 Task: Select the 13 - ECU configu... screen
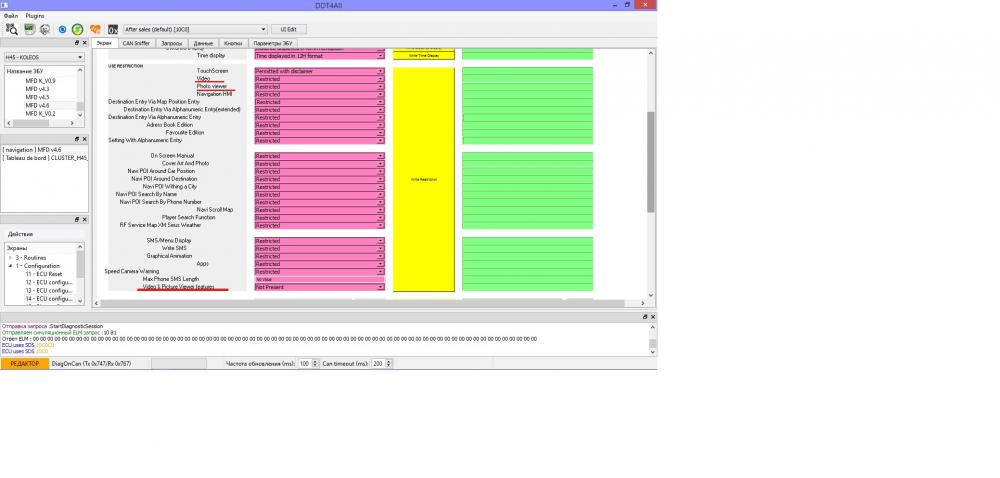point(48,291)
